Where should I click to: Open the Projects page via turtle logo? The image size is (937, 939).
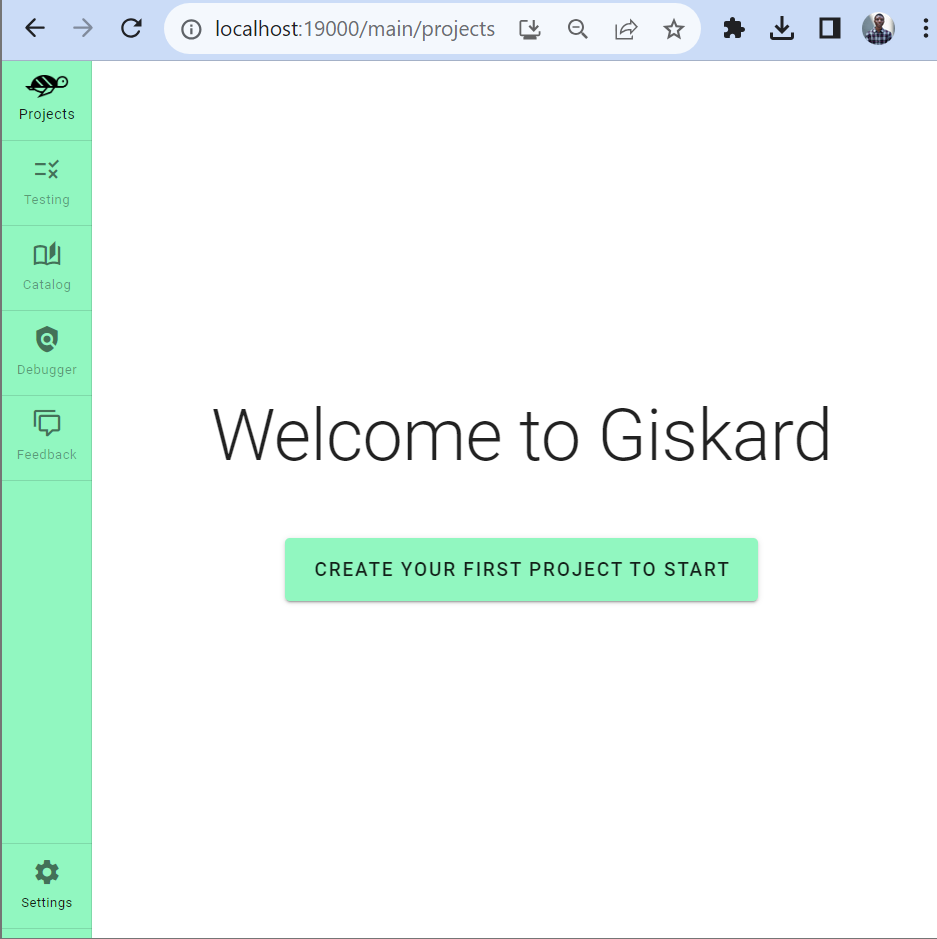point(47,86)
